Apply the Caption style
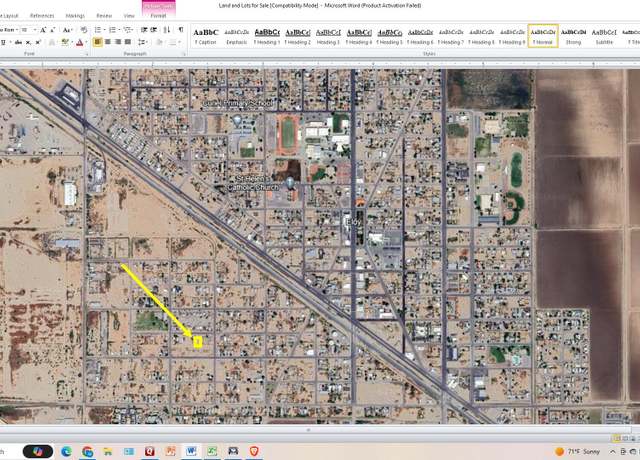 tap(206, 36)
